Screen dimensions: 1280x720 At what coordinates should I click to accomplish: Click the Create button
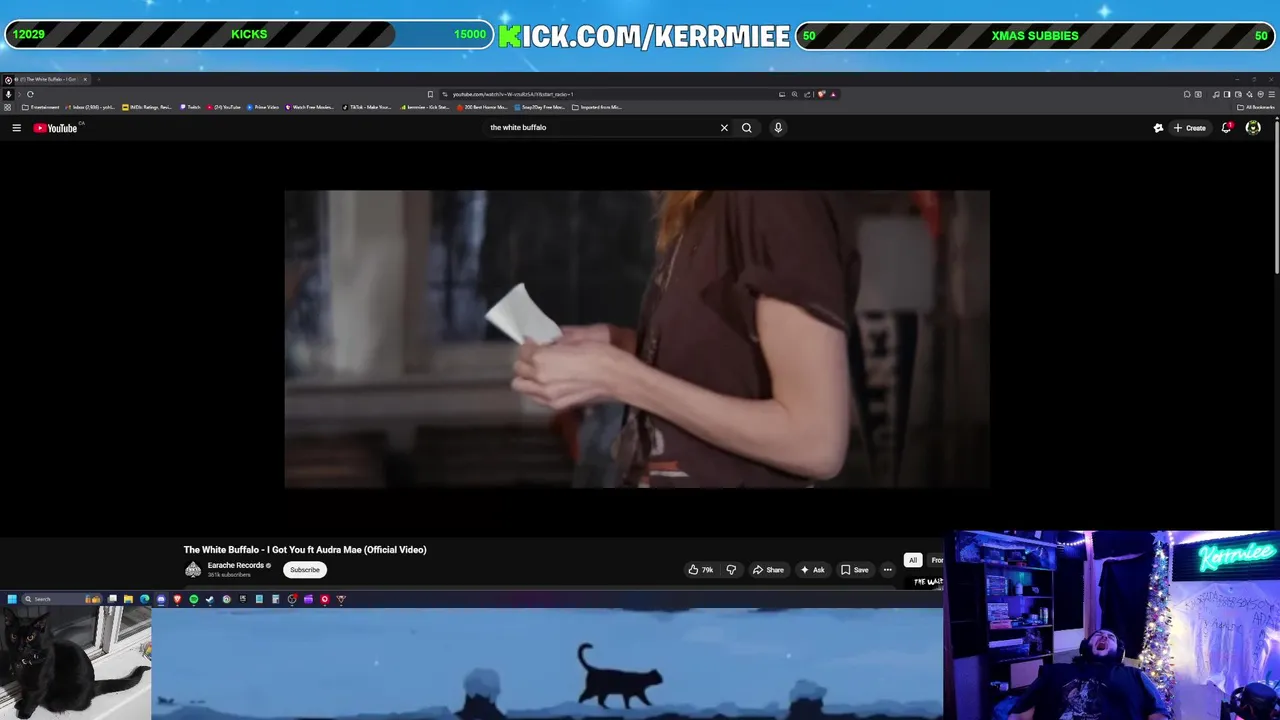1190,128
